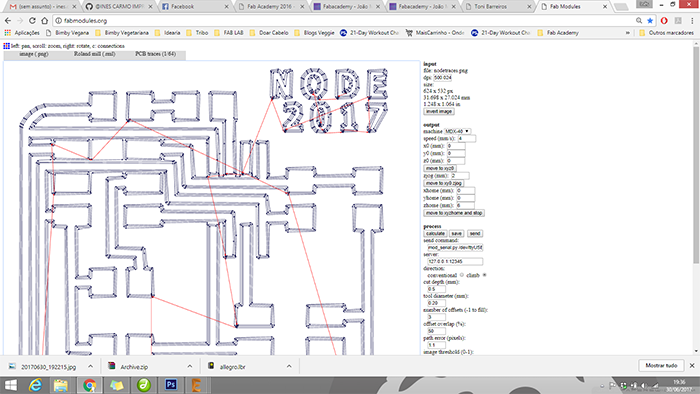Click the dpi input field
Screen dimensions: 700x394
442,78
